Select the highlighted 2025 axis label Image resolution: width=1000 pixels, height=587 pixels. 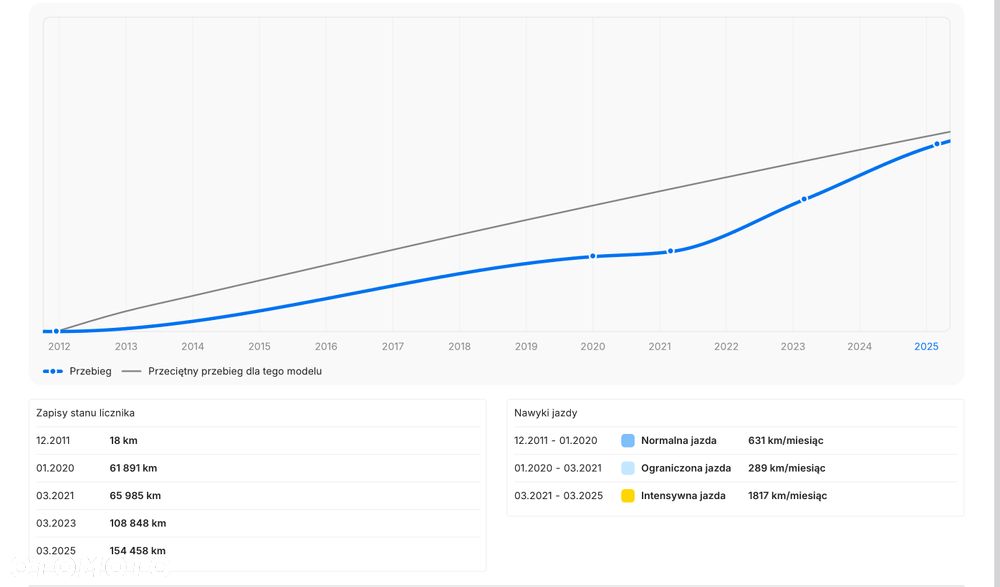(926, 347)
